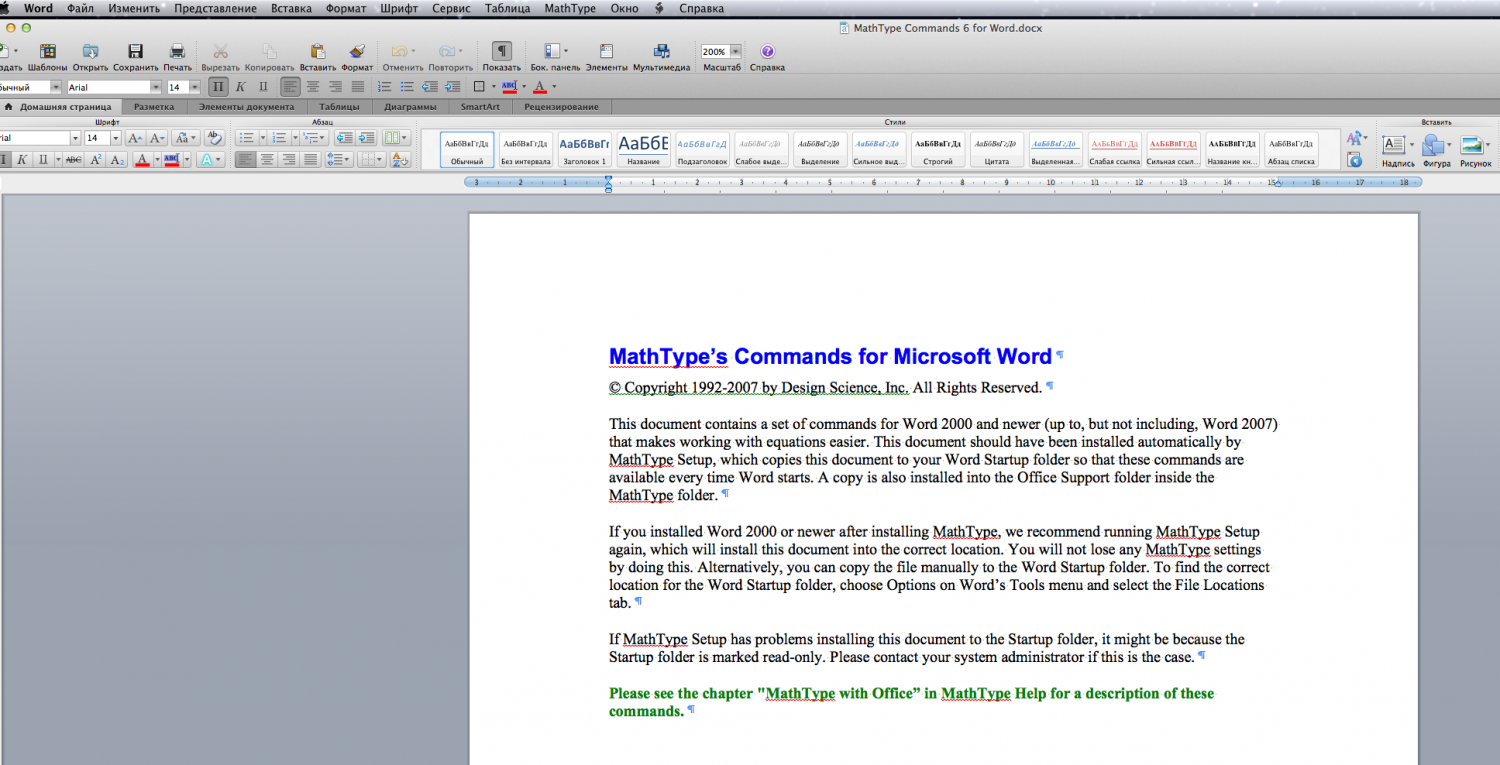The width and height of the screenshot is (1500, 765).
Task: Redo with the Повторить arrow icon
Action: pos(447,51)
